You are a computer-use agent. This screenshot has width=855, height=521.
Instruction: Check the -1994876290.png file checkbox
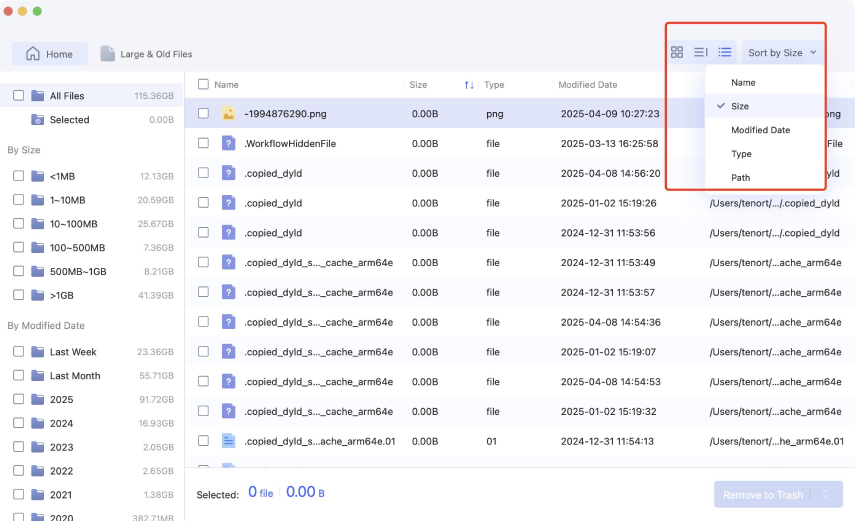(x=203, y=113)
